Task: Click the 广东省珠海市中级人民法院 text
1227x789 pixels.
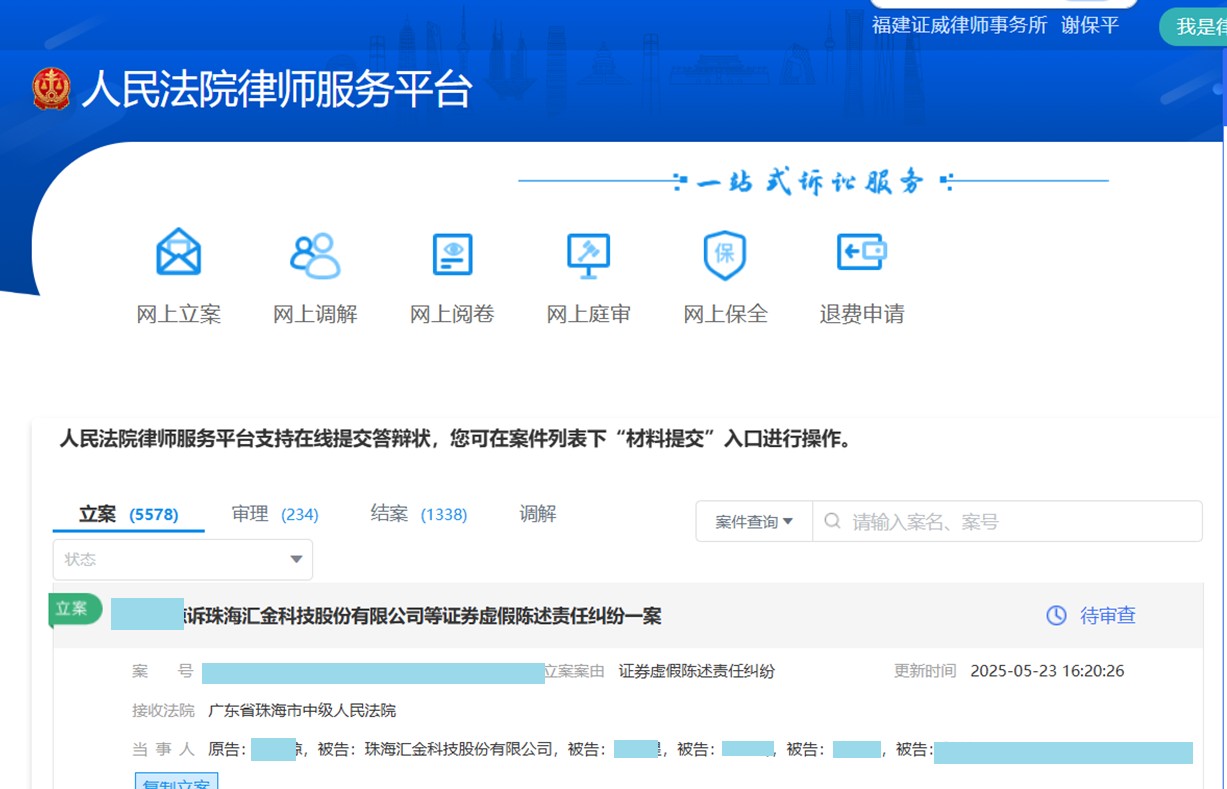Action: [x=302, y=710]
